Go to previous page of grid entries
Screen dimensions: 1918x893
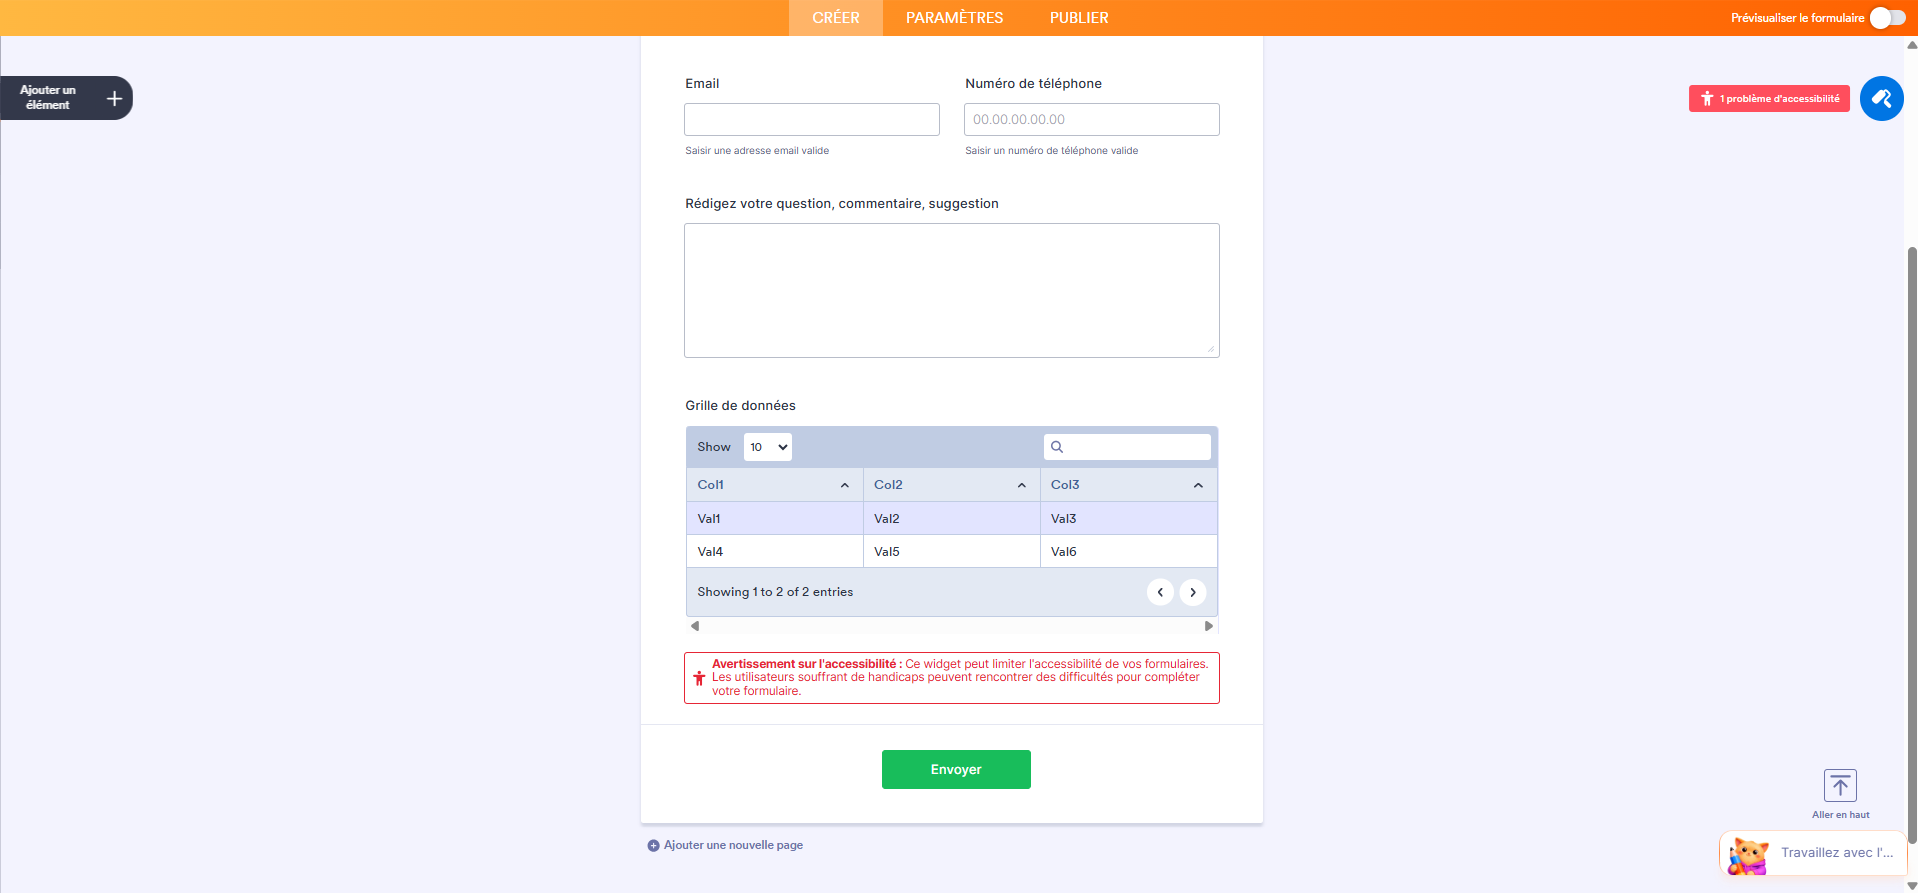coord(1160,591)
